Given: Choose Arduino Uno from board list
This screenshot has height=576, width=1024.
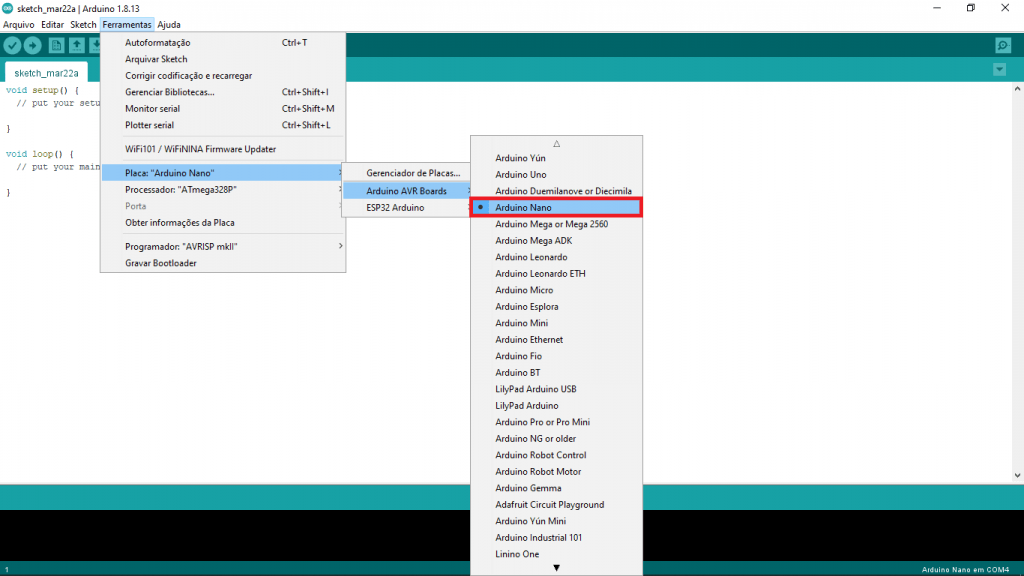Looking at the screenshot, I should pos(520,174).
